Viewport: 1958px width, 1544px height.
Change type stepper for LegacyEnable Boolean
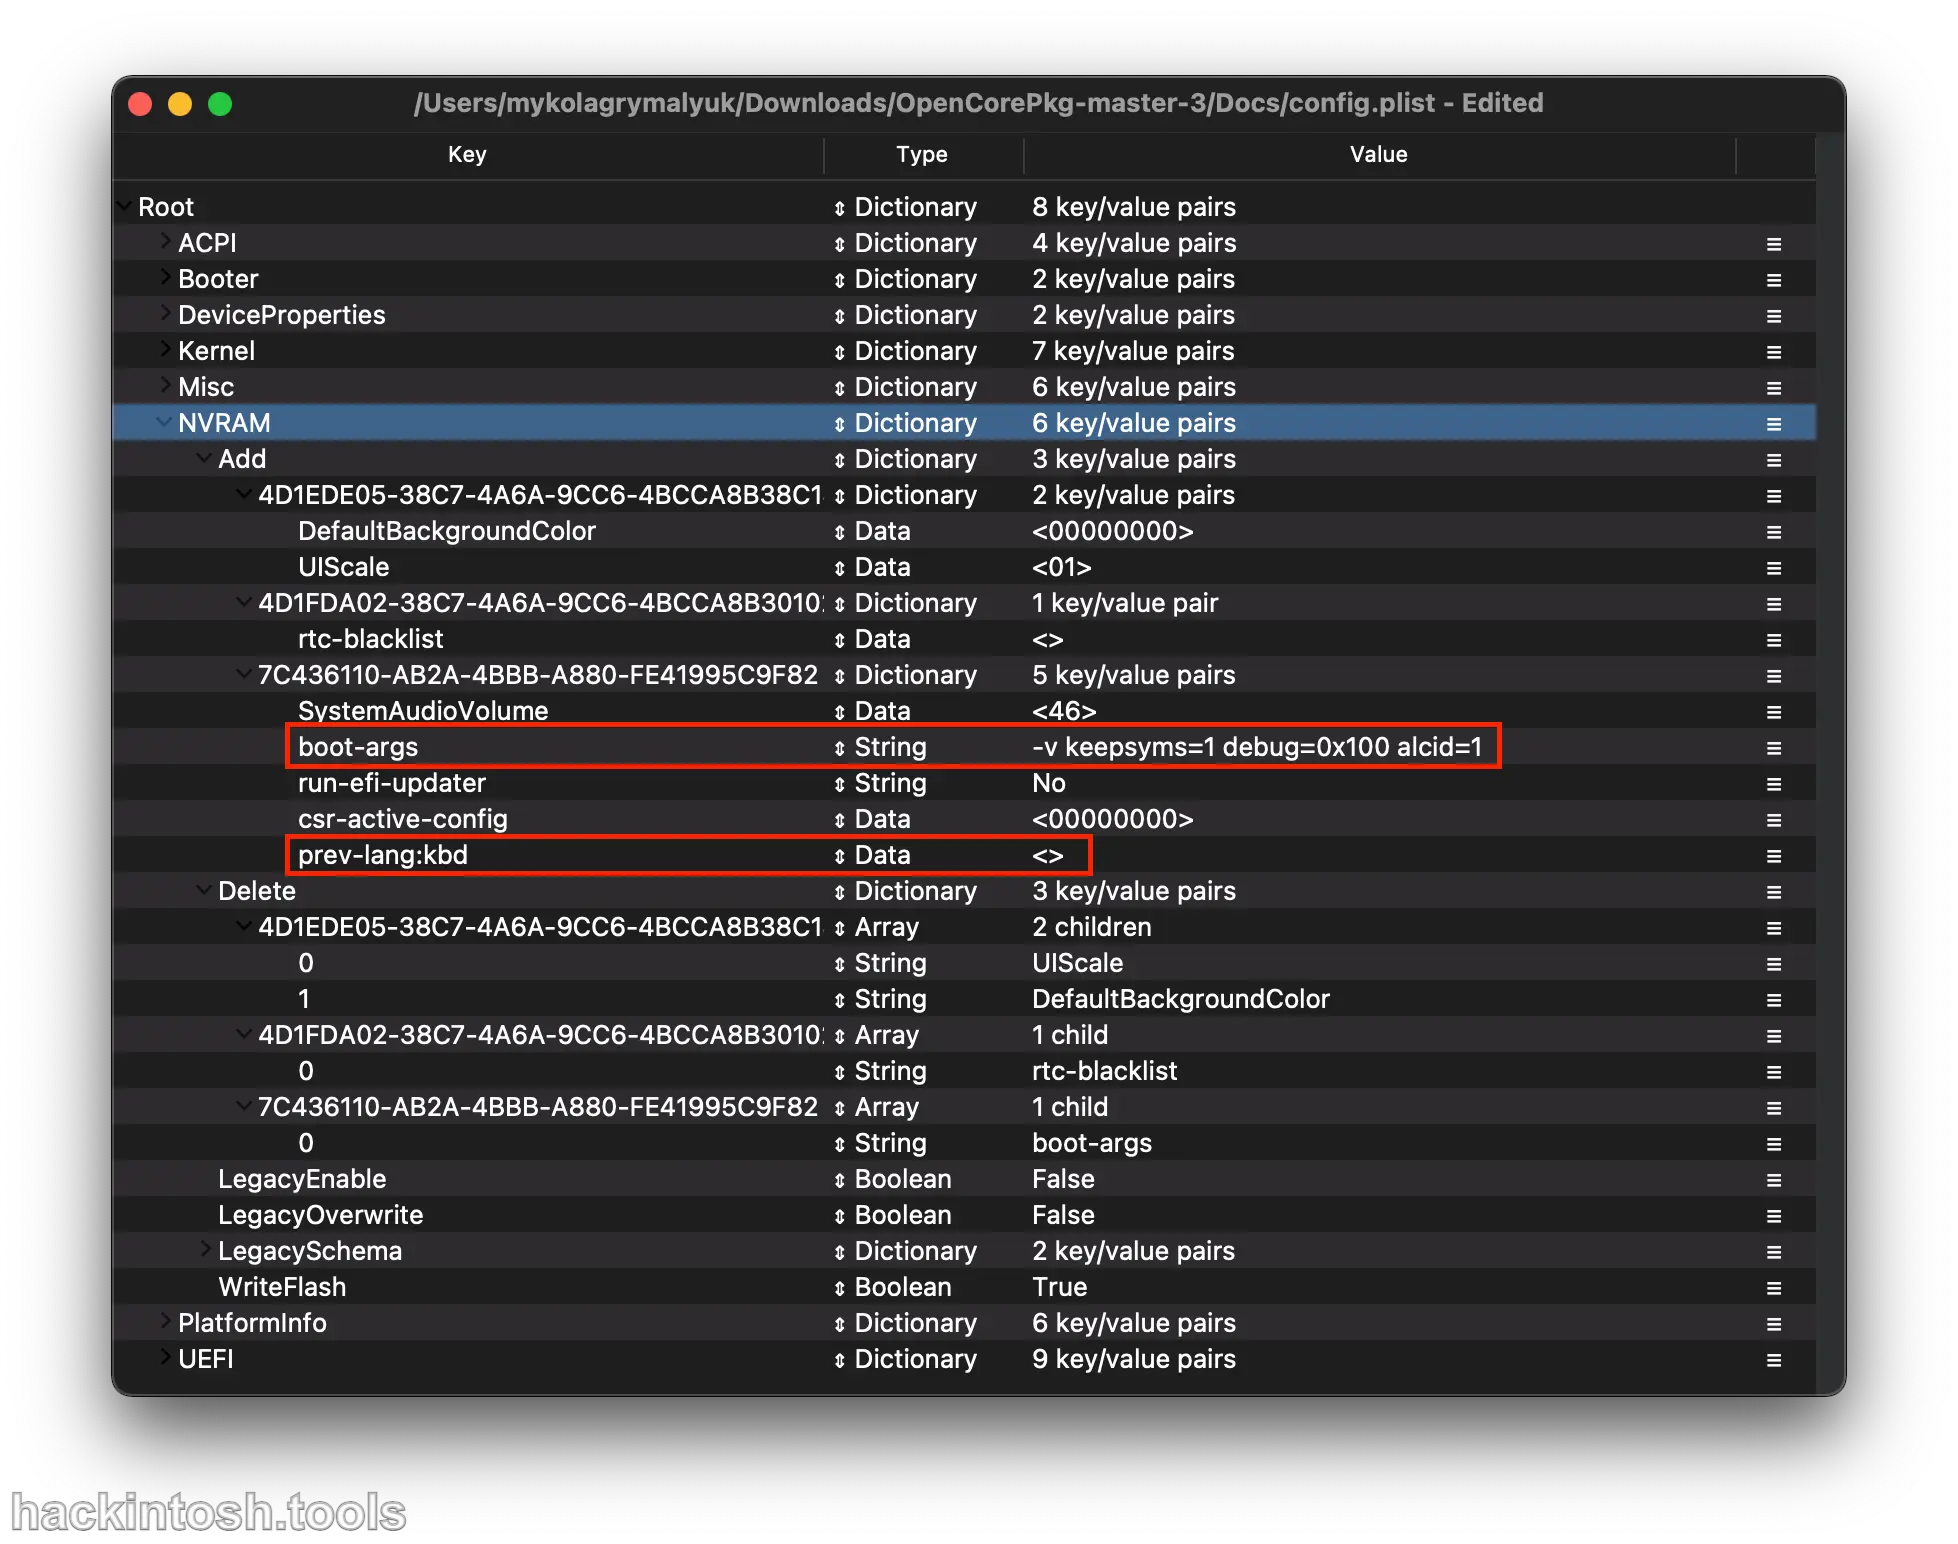[x=839, y=1180]
